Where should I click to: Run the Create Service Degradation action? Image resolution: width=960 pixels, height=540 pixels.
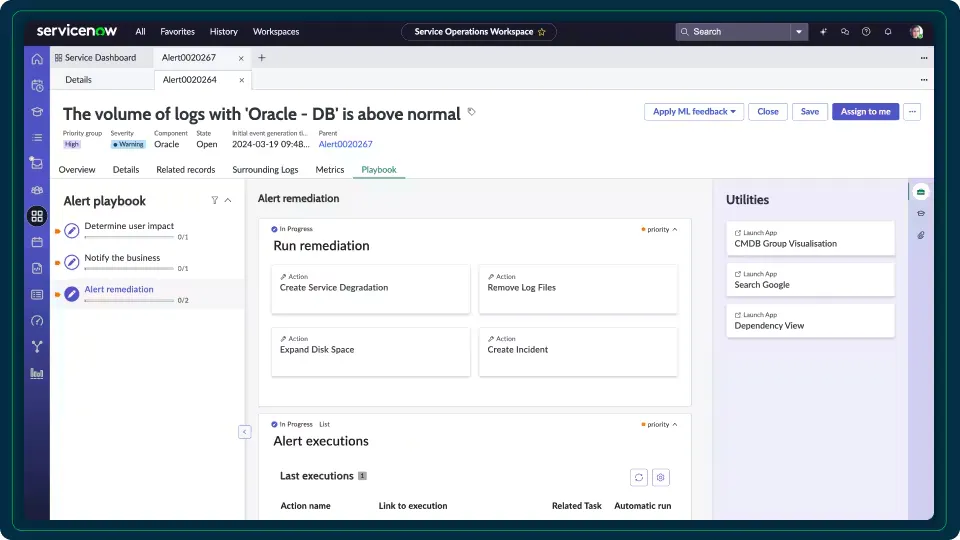click(x=370, y=289)
